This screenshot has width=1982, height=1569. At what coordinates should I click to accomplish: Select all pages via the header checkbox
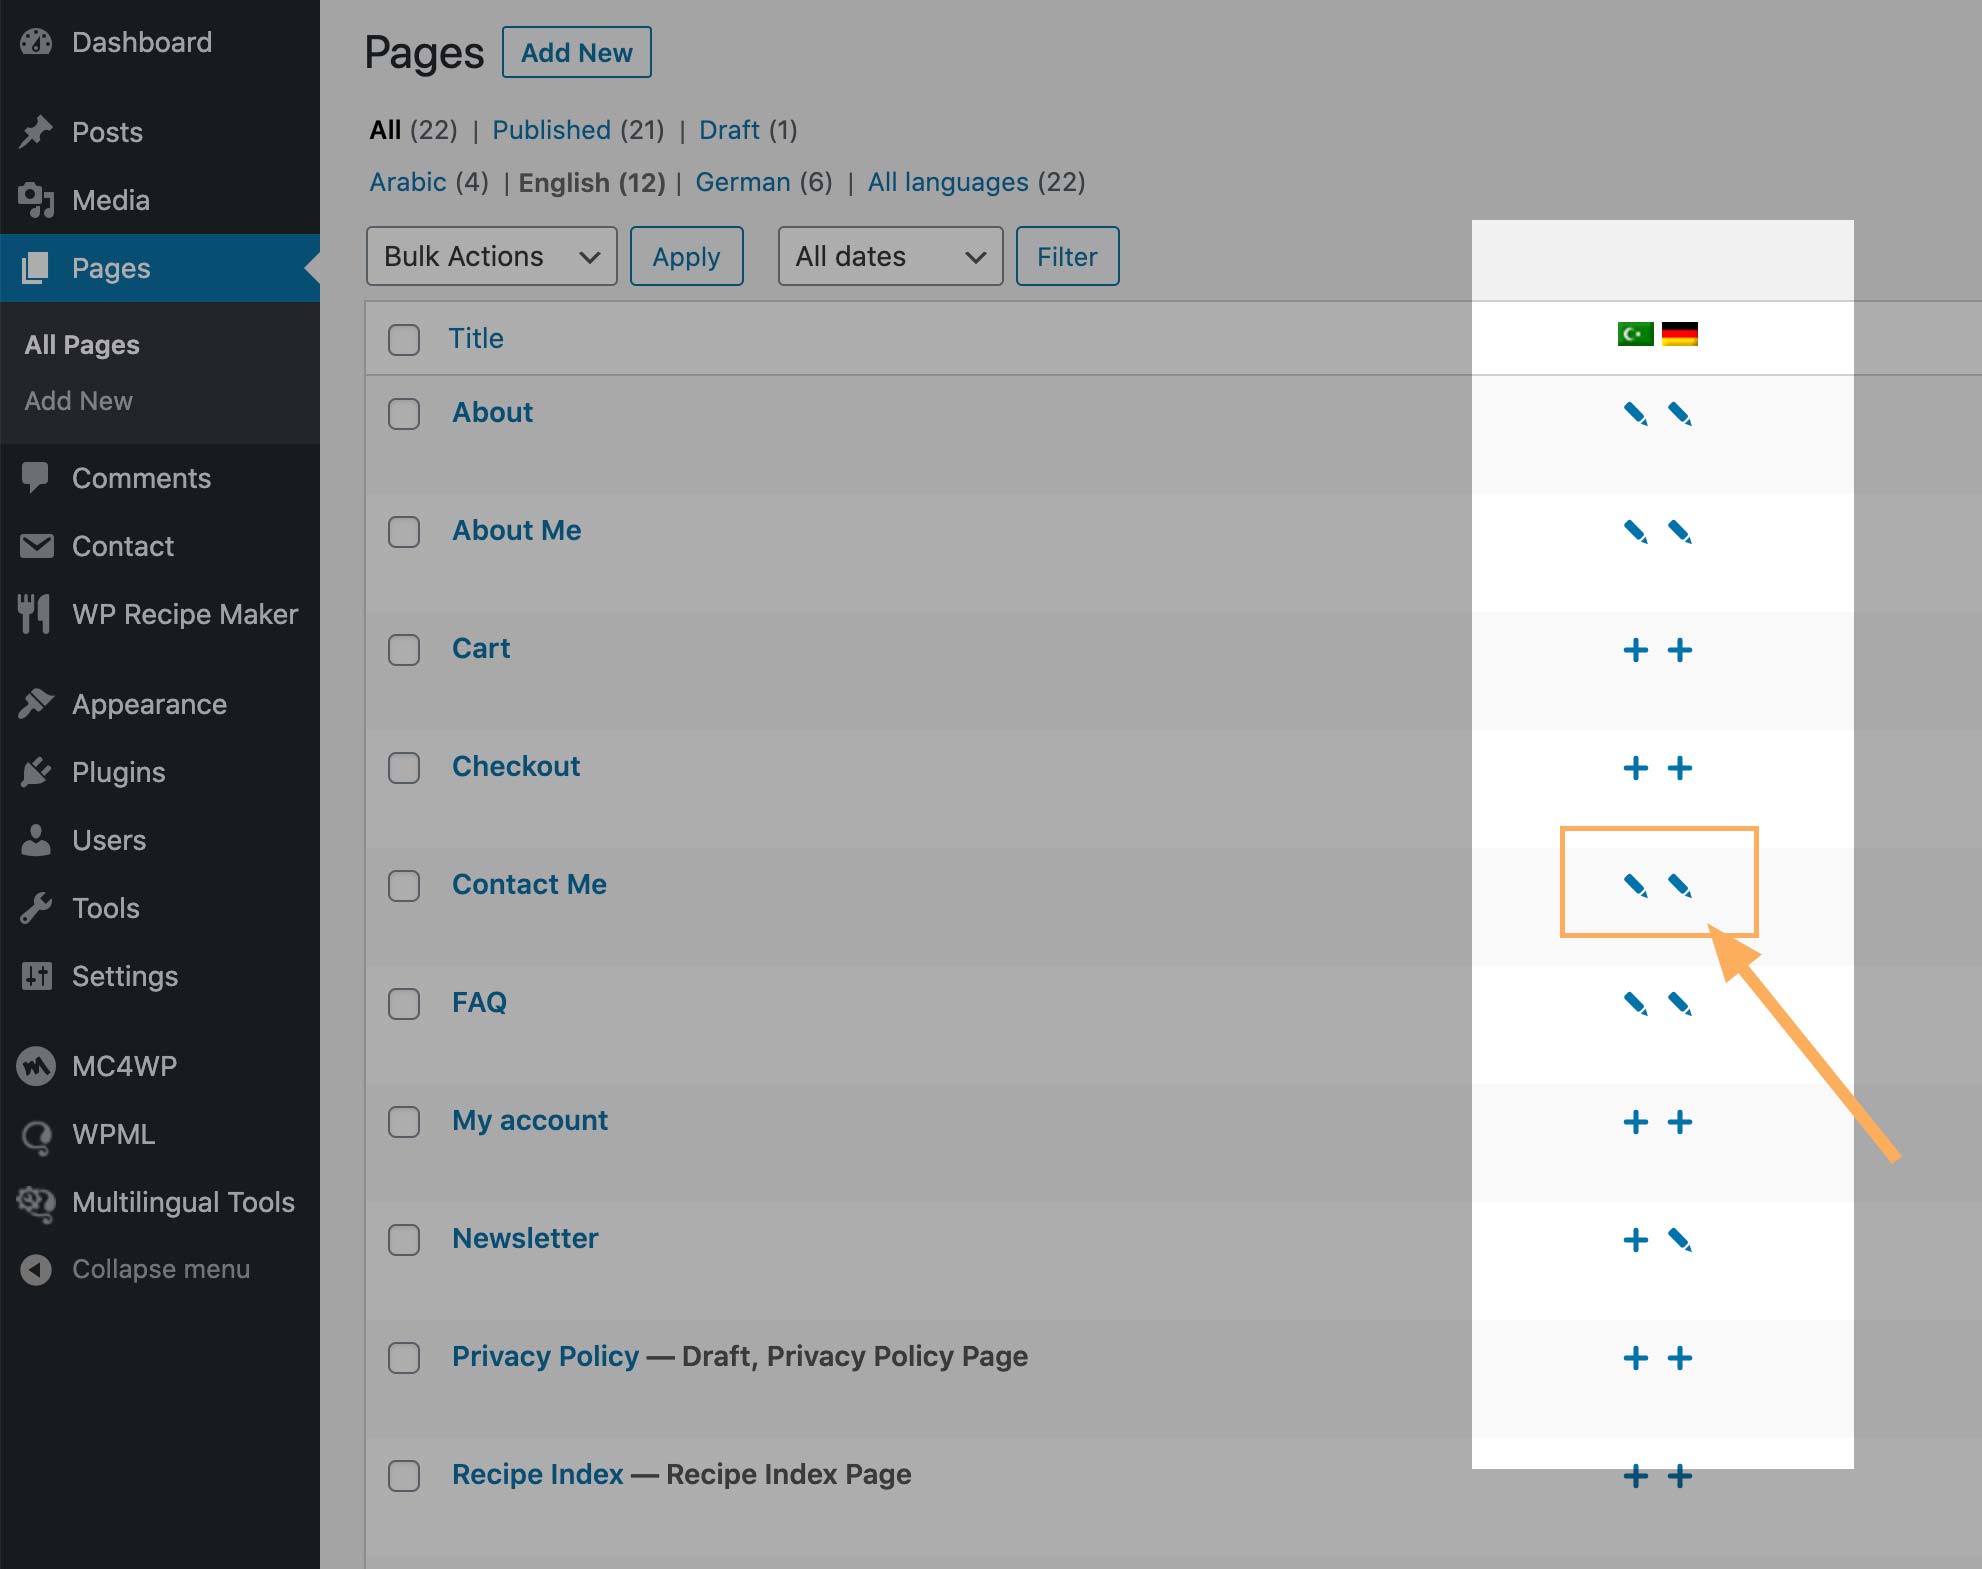click(x=404, y=340)
